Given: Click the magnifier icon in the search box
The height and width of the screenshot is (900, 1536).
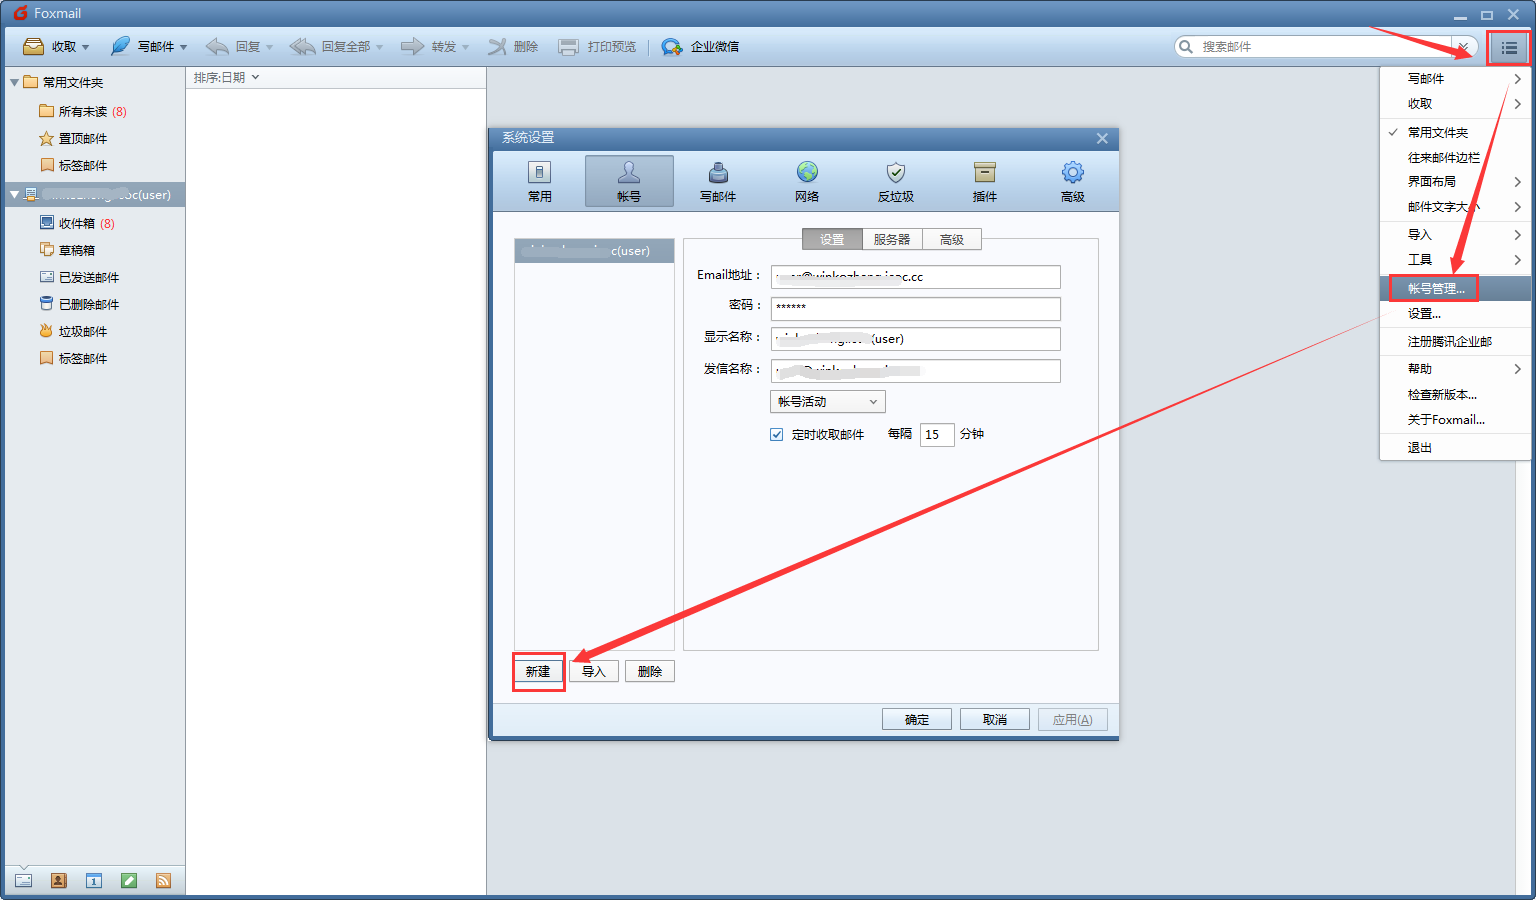Looking at the screenshot, I should coord(1186,47).
